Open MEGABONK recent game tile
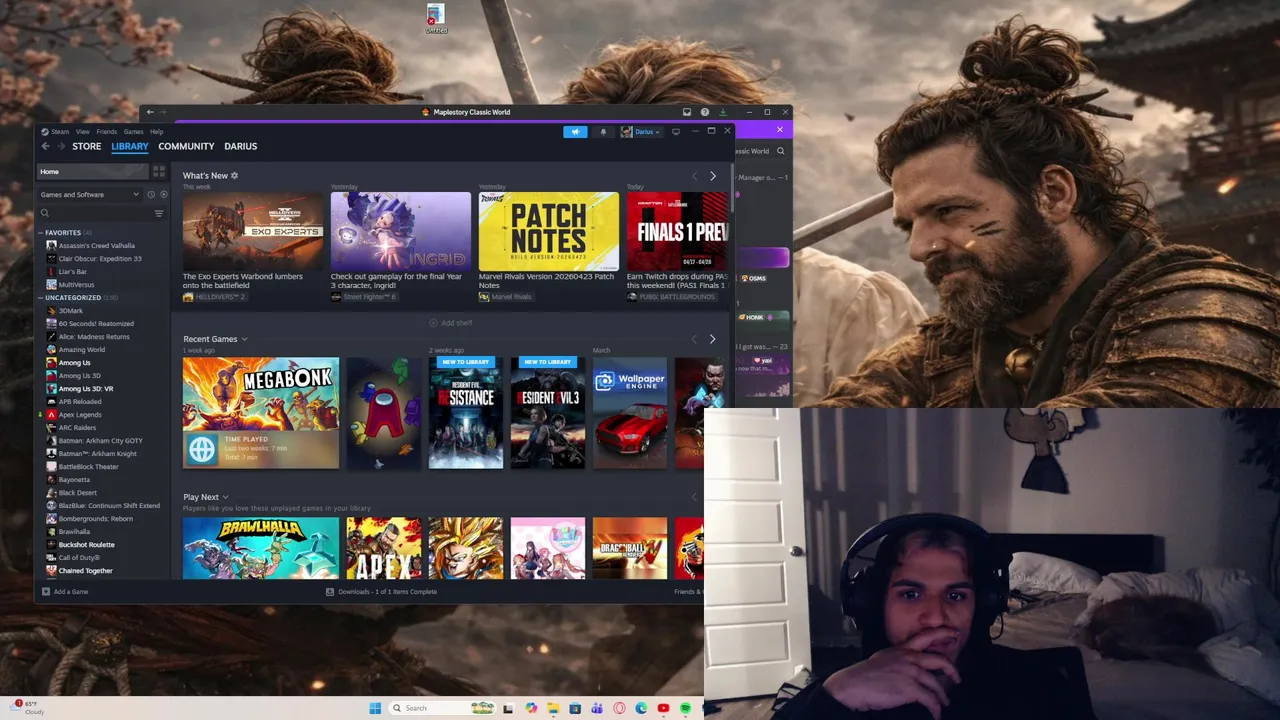Viewport: 1280px width, 720px height. (261, 413)
